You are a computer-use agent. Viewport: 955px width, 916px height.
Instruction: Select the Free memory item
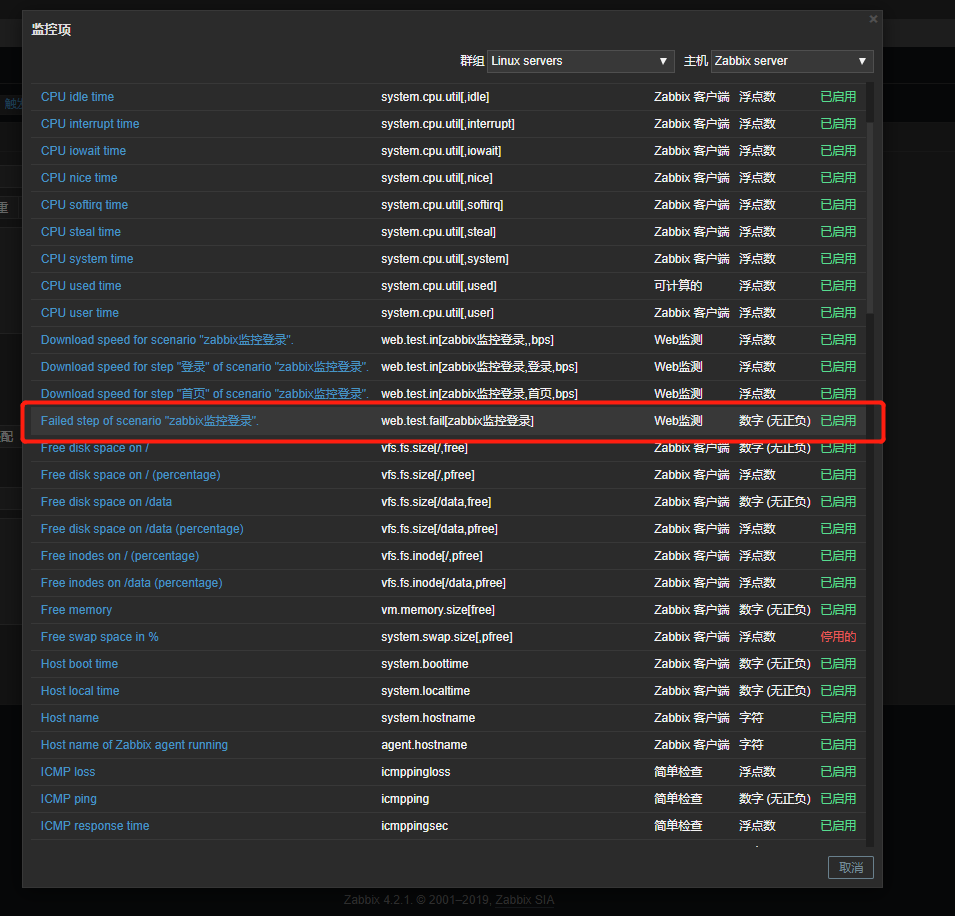pyautogui.click(x=76, y=610)
